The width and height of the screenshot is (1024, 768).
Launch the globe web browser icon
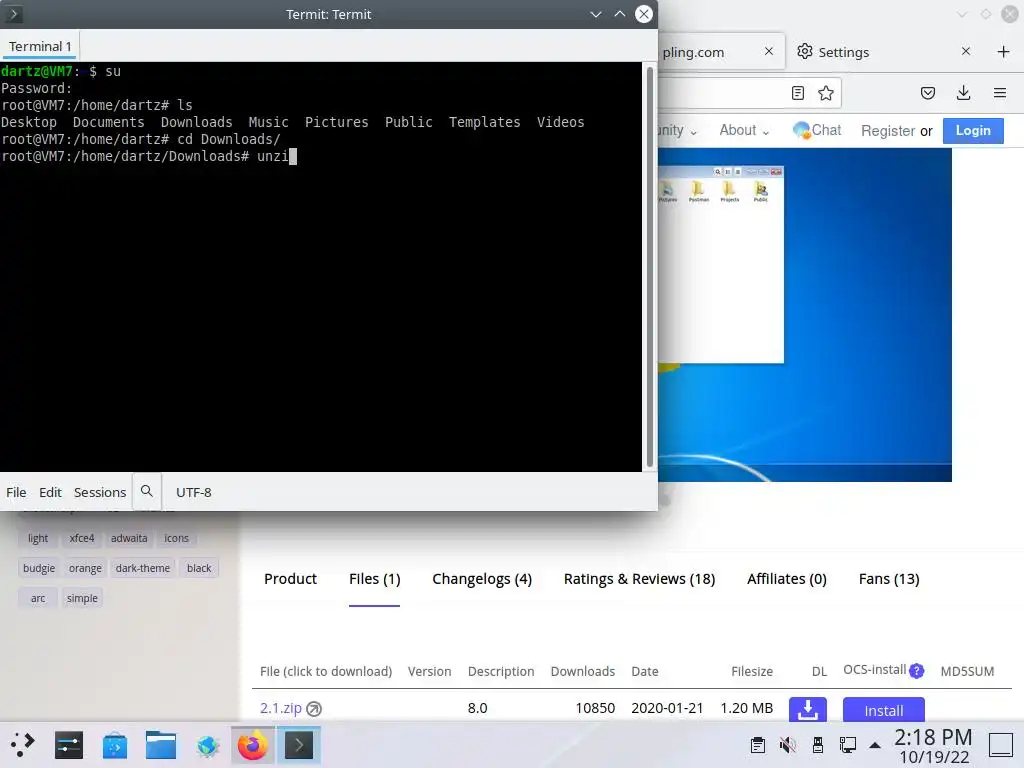207,744
